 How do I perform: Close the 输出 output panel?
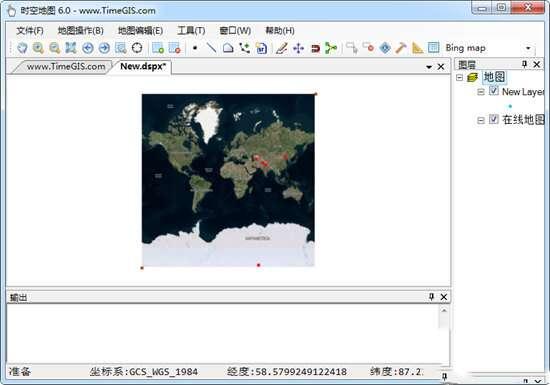click(444, 297)
